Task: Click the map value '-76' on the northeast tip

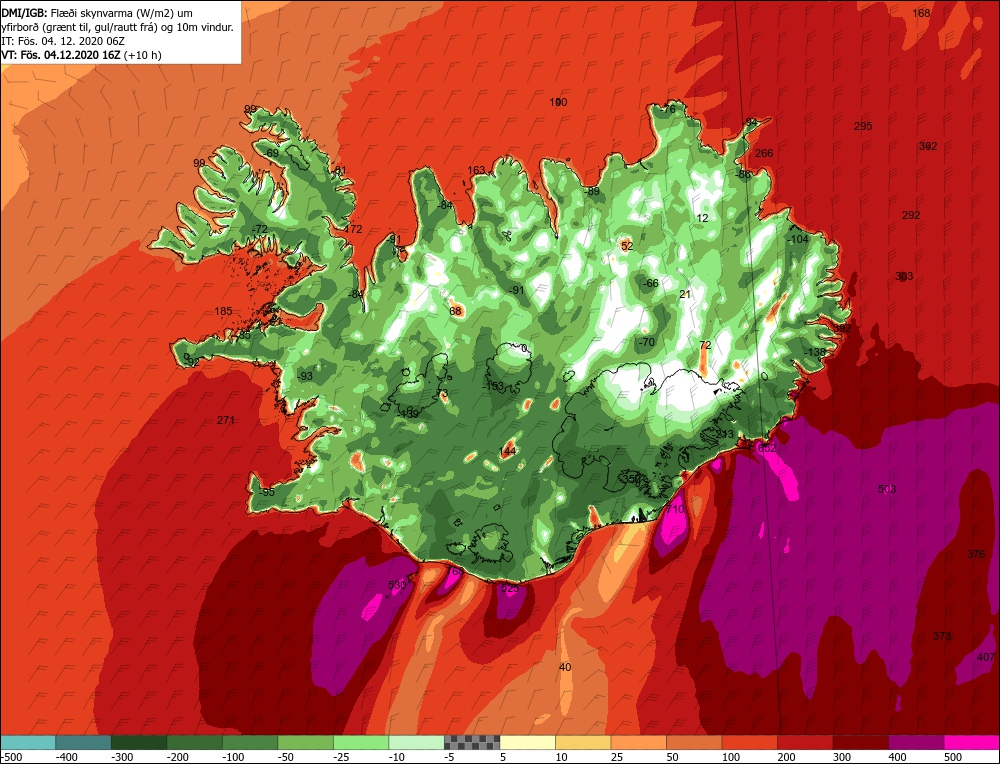Action: 667,109
